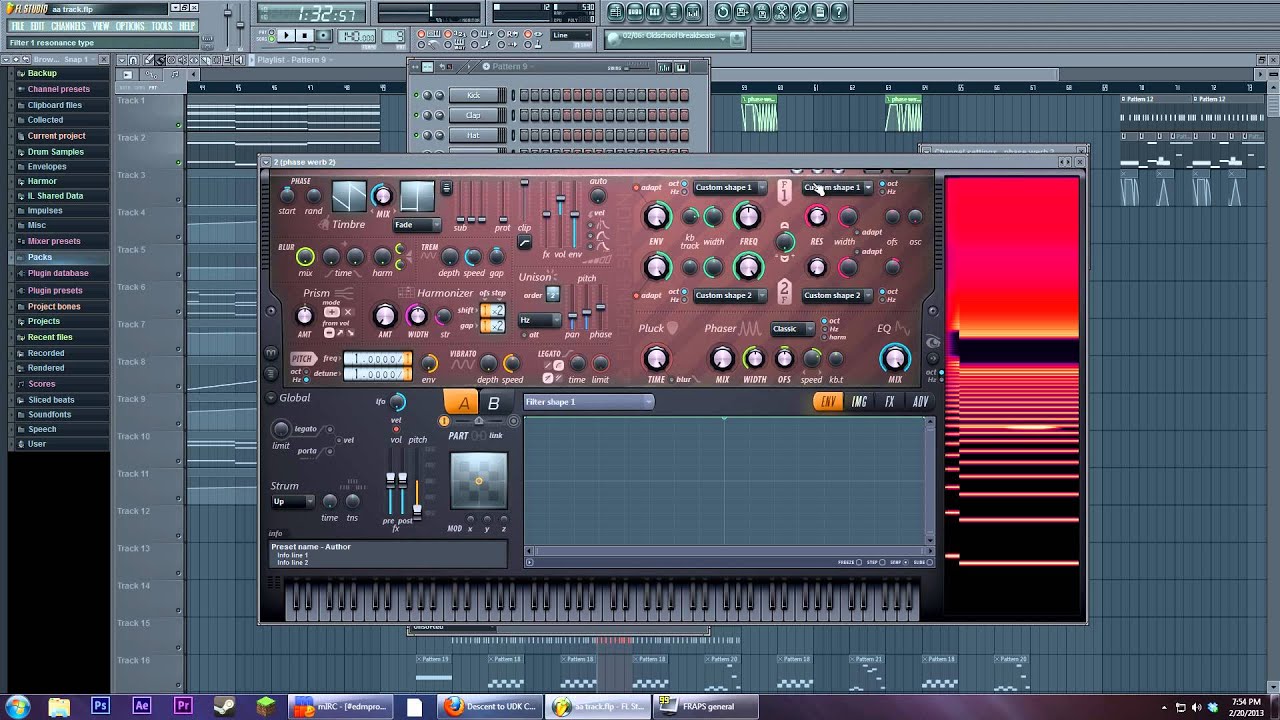
Task: Arm the transport Record button
Action: tap(322, 36)
